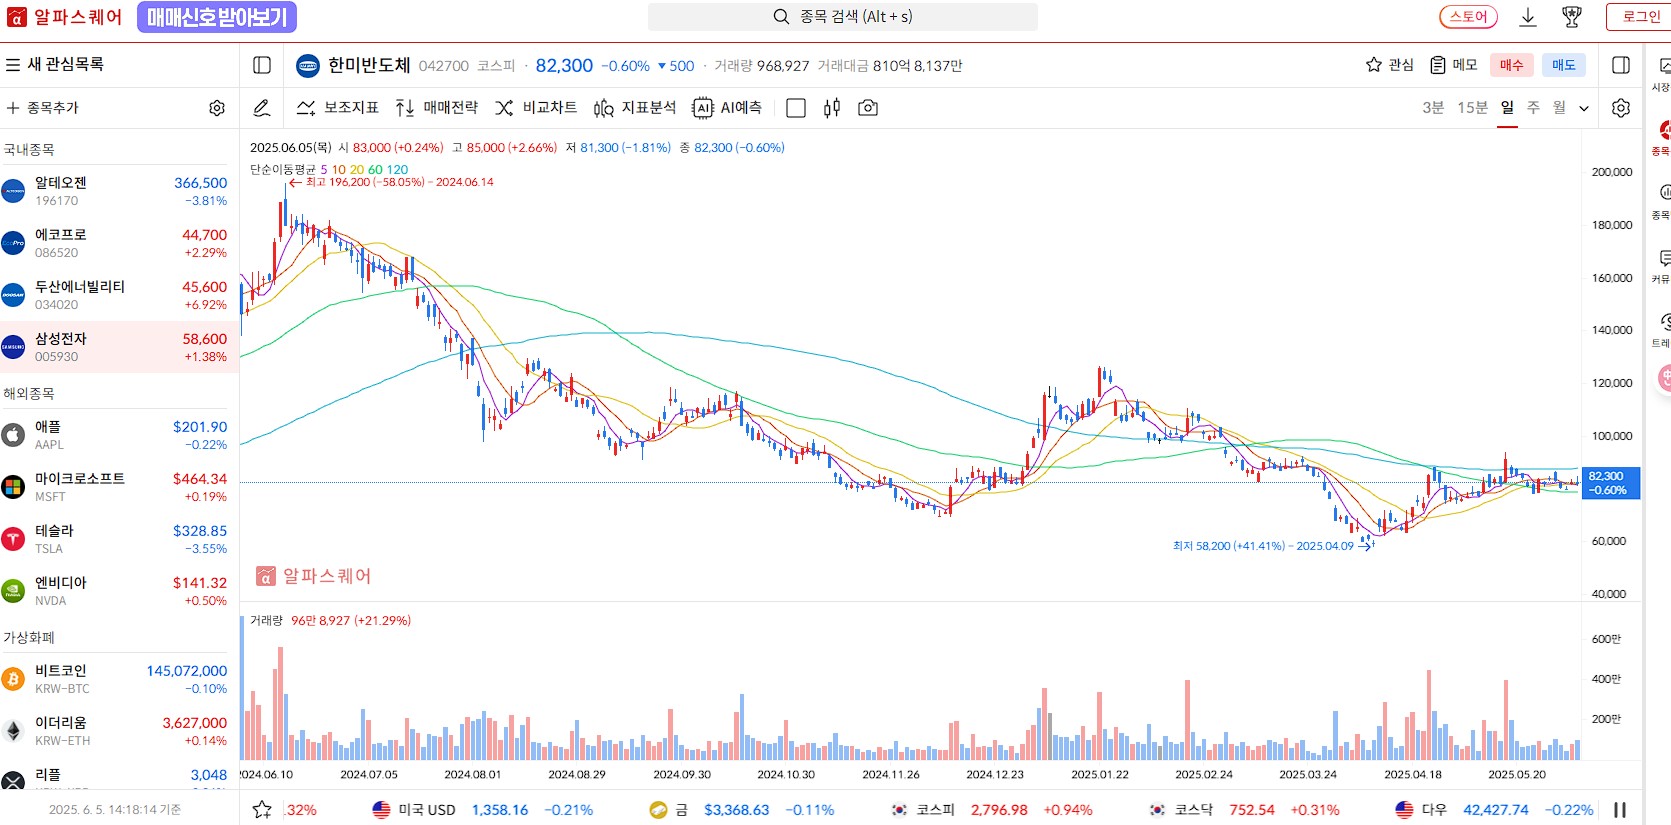The height and width of the screenshot is (825, 1671).
Task: Open watchlist settings gear icon
Action: coord(217,108)
